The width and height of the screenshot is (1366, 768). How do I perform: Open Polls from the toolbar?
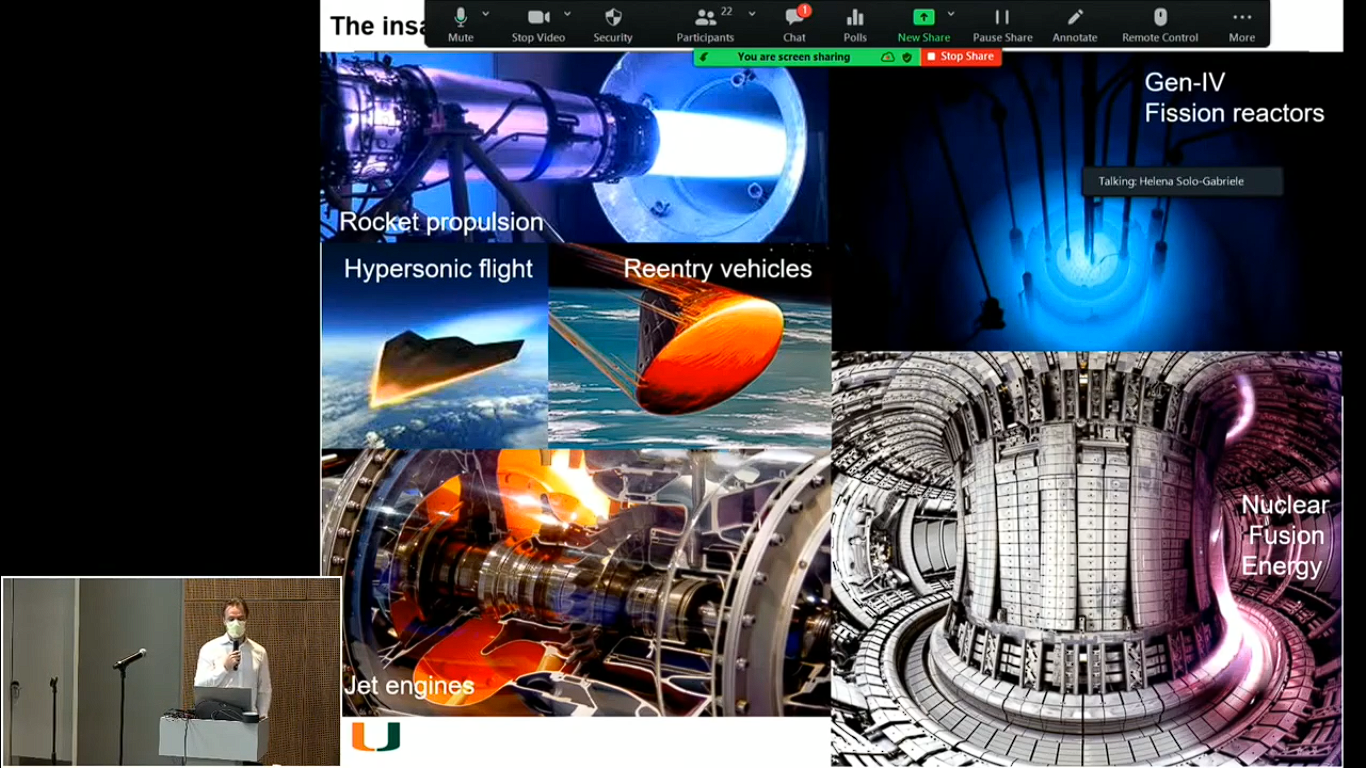pos(855,24)
